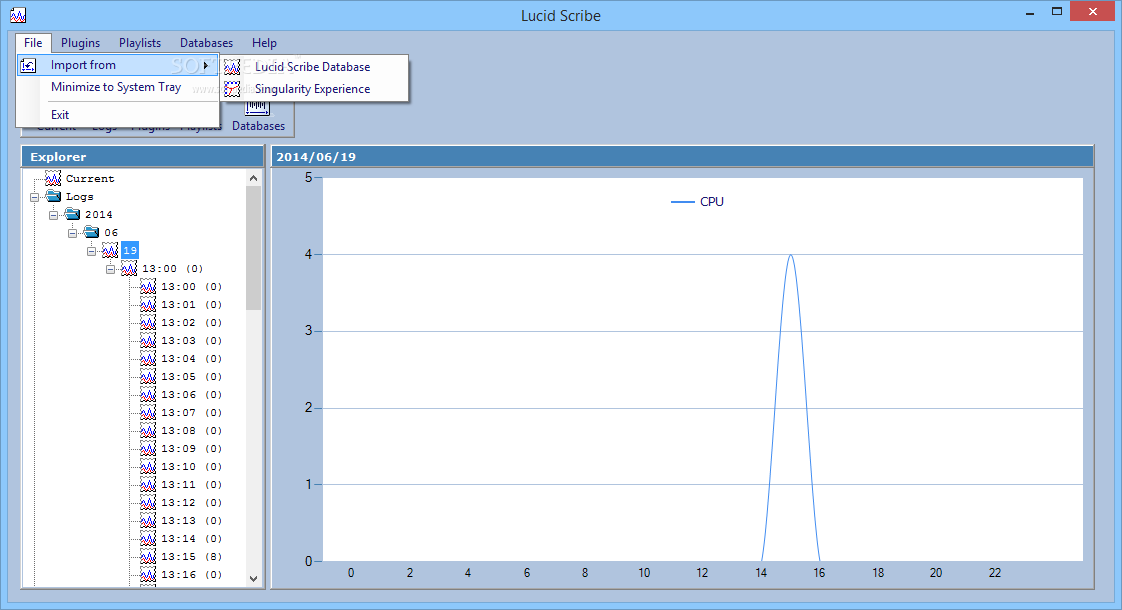Open the Plugins menu
Image resolution: width=1122 pixels, height=610 pixels.
point(80,43)
